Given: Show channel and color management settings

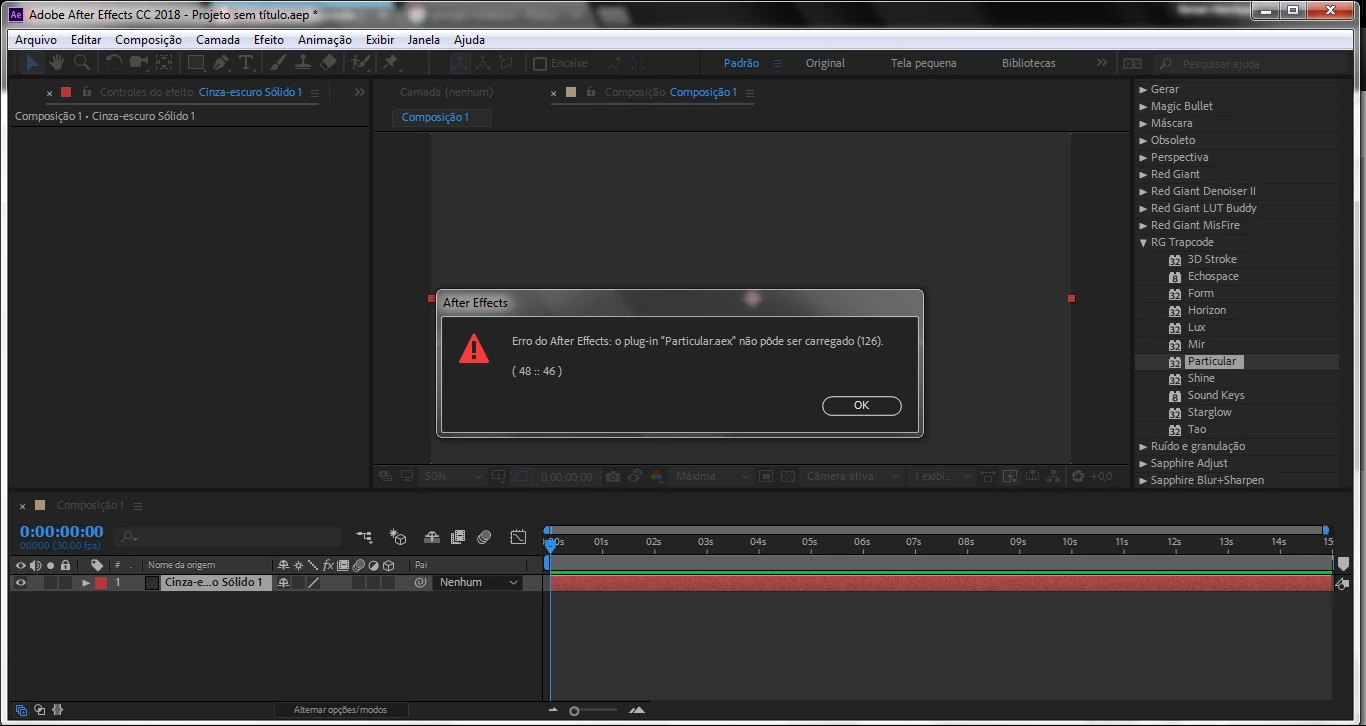Looking at the screenshot, I should point(657,477).
